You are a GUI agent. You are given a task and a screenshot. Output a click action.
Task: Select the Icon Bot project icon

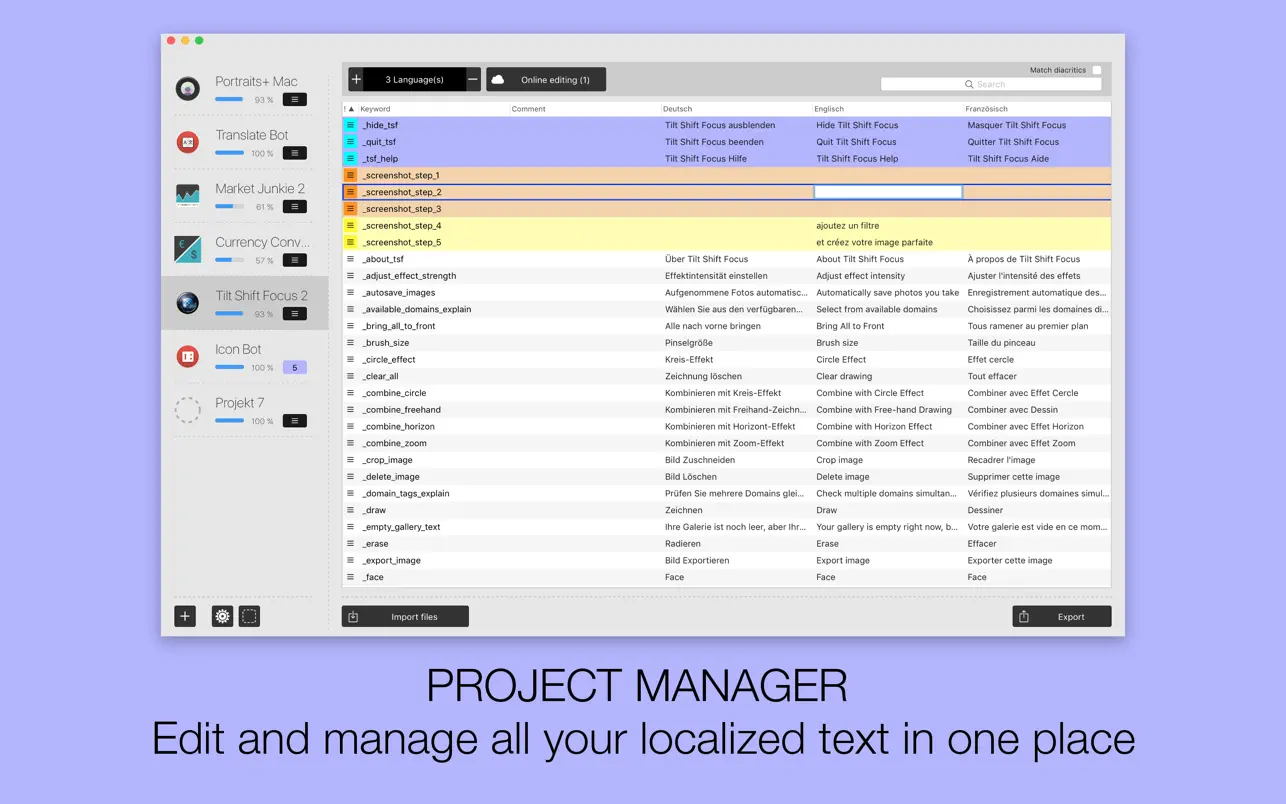(187, 356)
